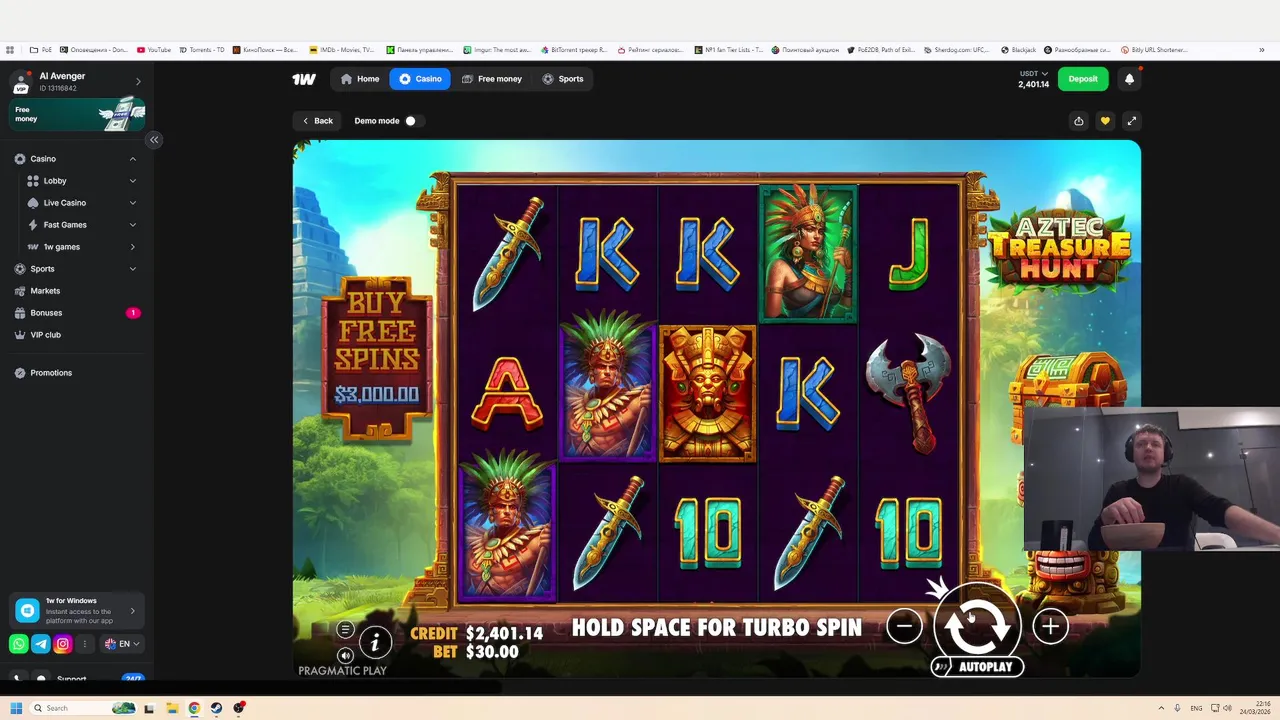Click the 1W logo
1280x720 pixels.
(x=304, y=79)
